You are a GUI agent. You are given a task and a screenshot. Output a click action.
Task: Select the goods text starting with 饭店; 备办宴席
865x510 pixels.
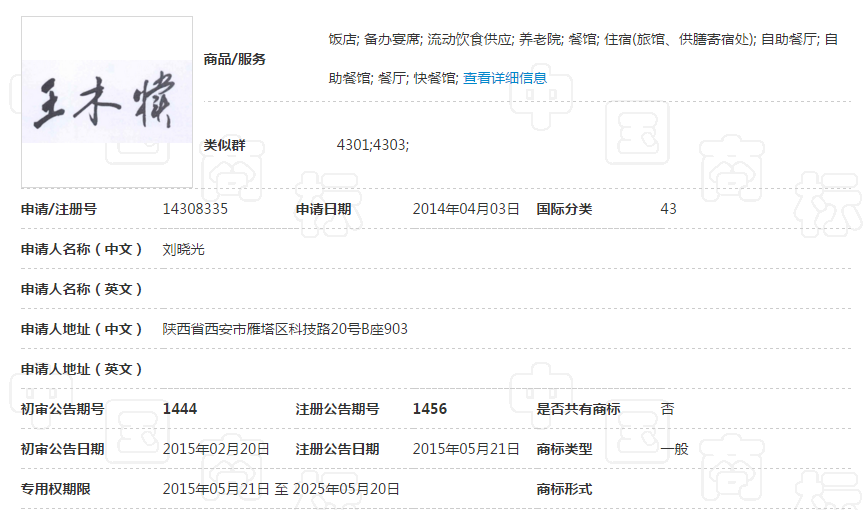click(583, 39)
